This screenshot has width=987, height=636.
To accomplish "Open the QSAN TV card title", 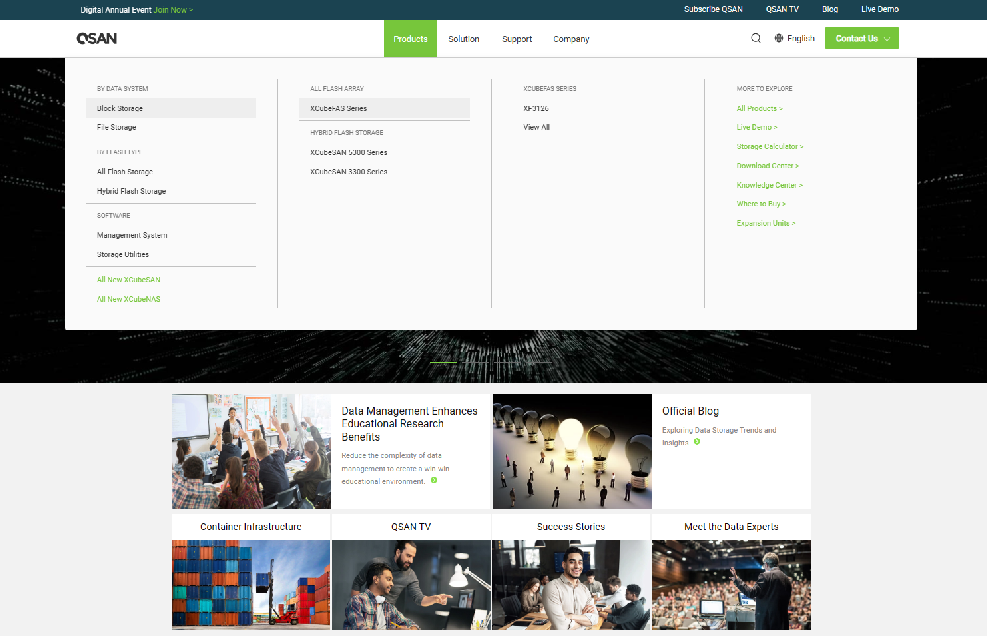I will coord(411,526).
